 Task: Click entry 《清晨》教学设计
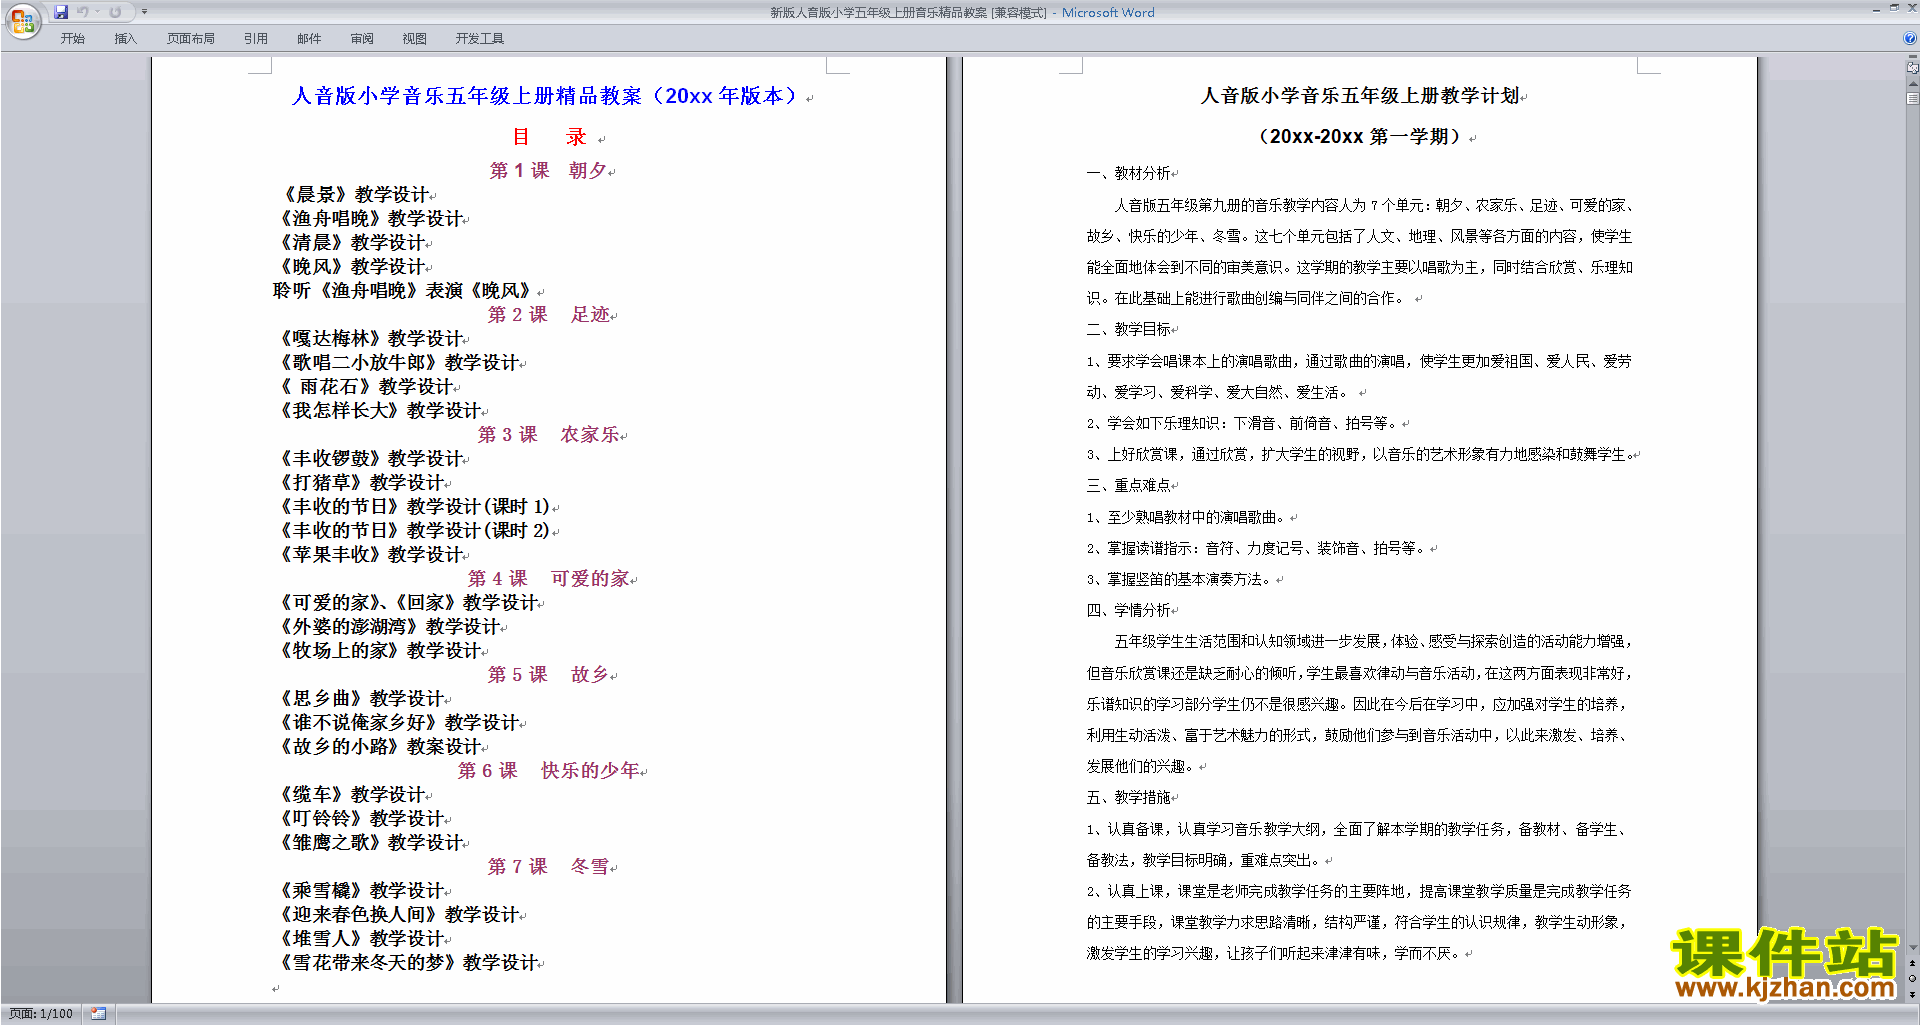click(353, 243)
